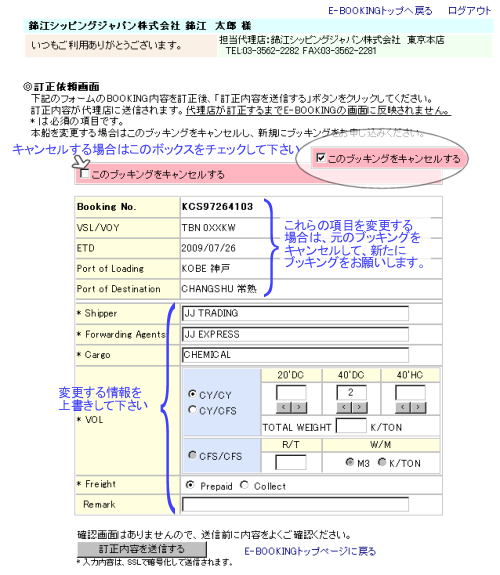The height and width of the screenshot is (575, 500).
Task: Focus the 40'DC quantity box showing 2
Action: click(x=351, y=393)
